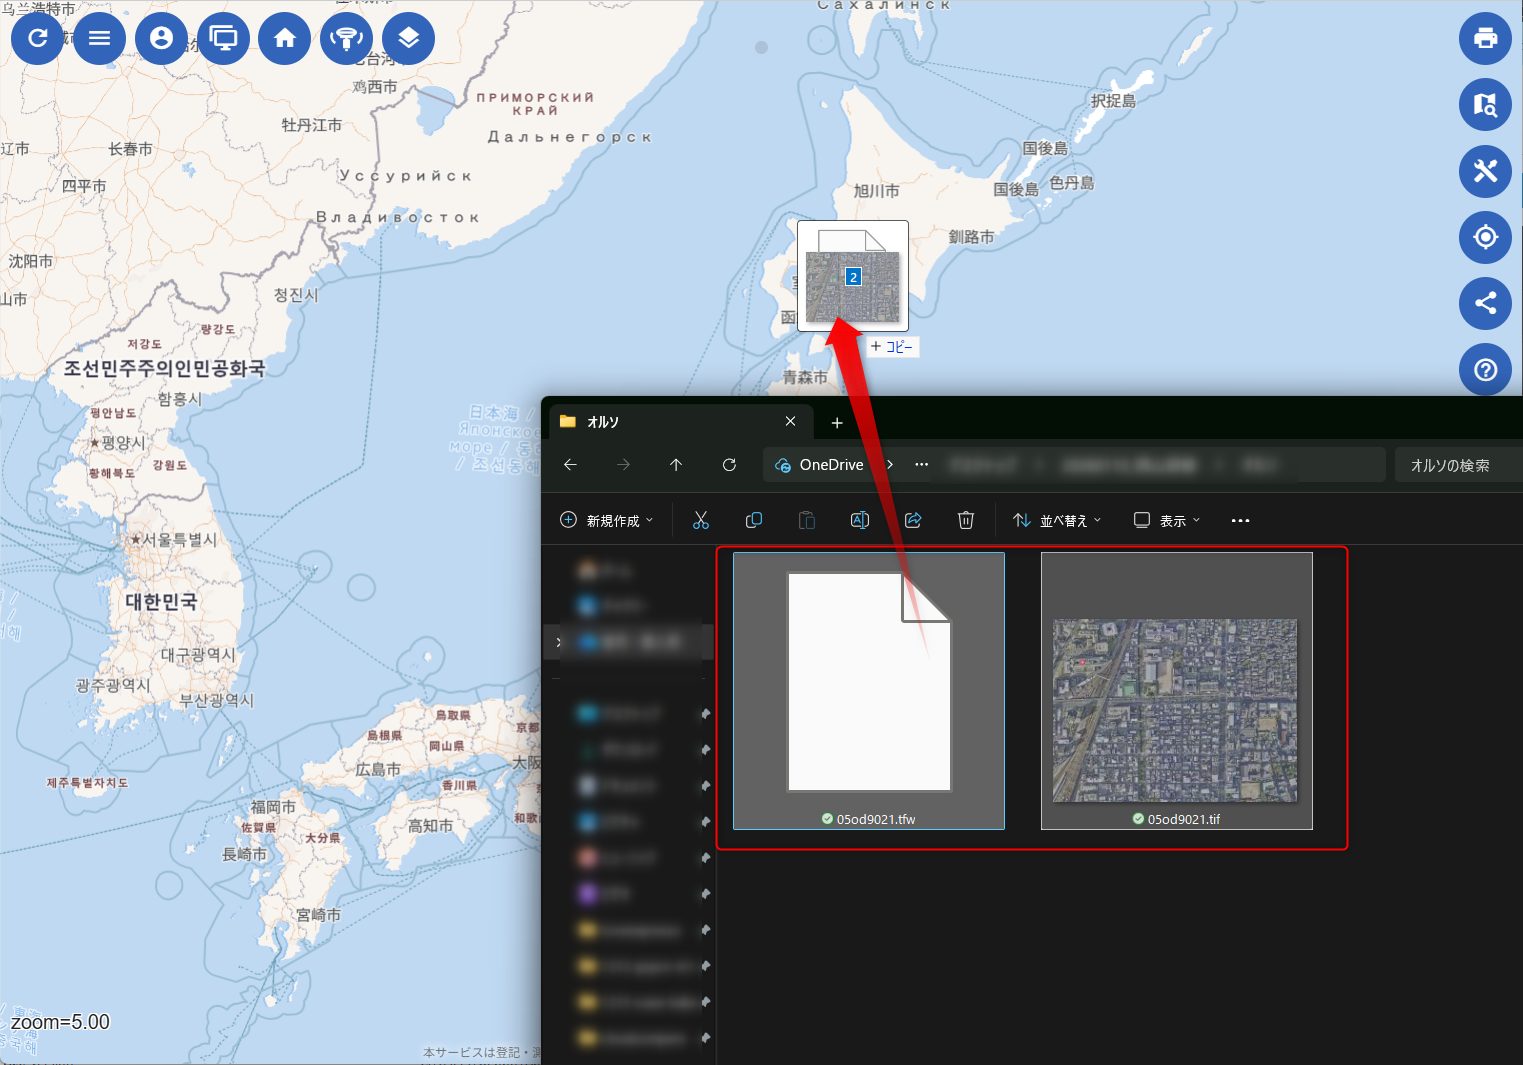The image size is (1523, 1065).
Task: Open the user account icon
Action: click(x=161, y=38)
